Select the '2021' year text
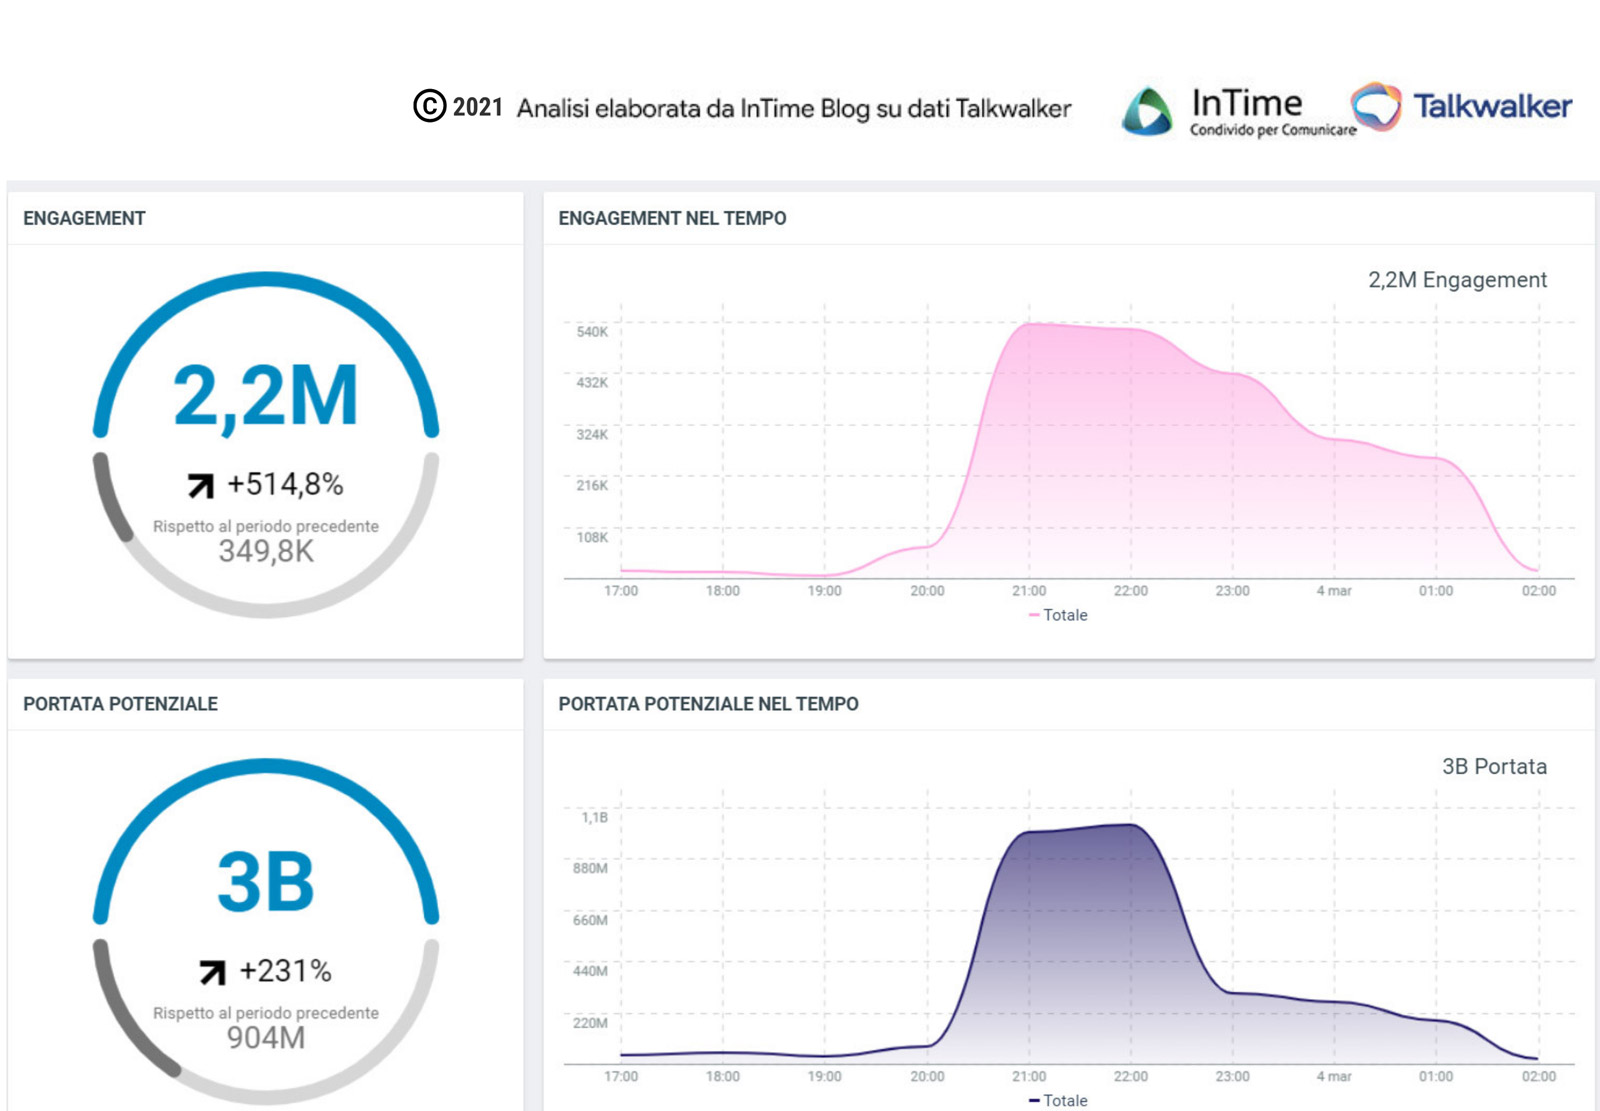 (478, 107)
